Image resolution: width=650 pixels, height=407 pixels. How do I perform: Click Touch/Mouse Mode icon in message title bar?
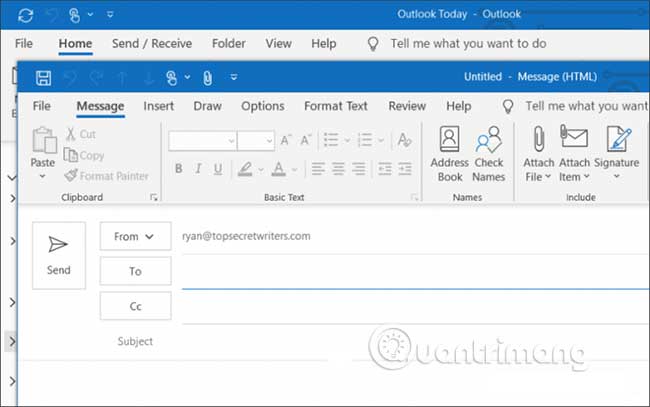click(171, 78)
